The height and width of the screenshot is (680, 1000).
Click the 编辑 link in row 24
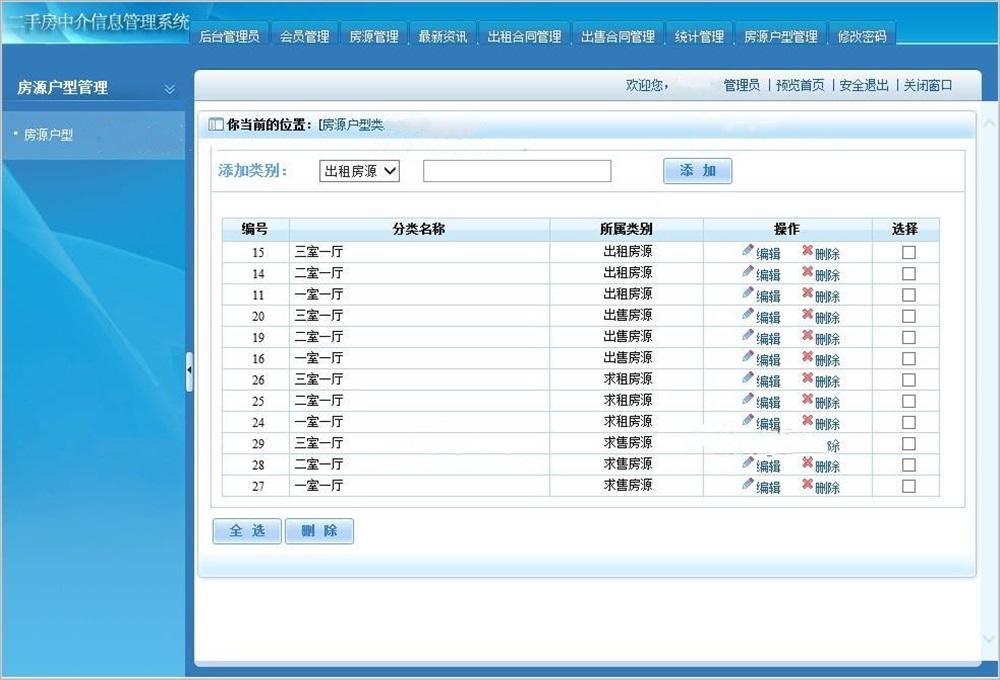[768, 424]
